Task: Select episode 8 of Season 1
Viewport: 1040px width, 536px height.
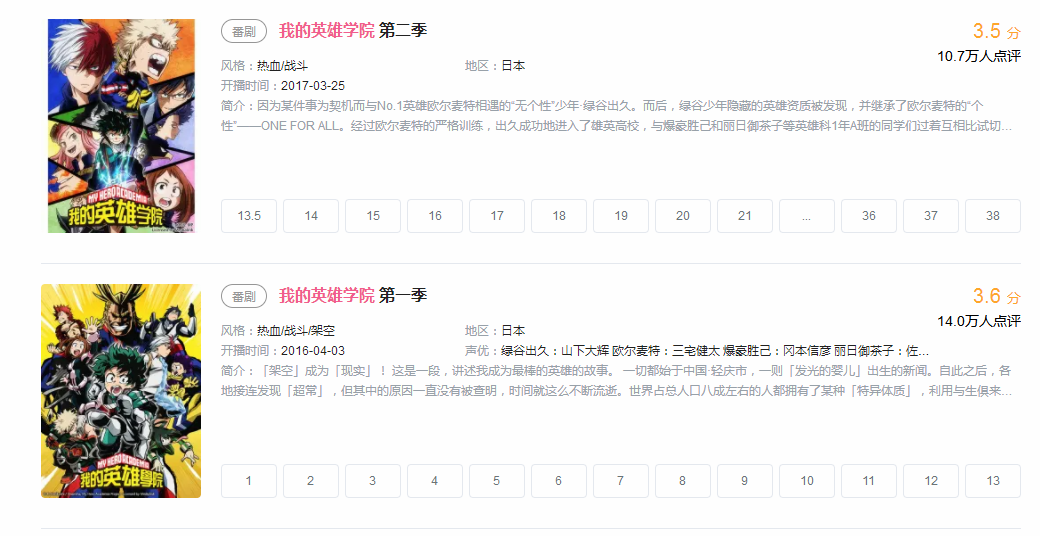Action: coord(683,481)
